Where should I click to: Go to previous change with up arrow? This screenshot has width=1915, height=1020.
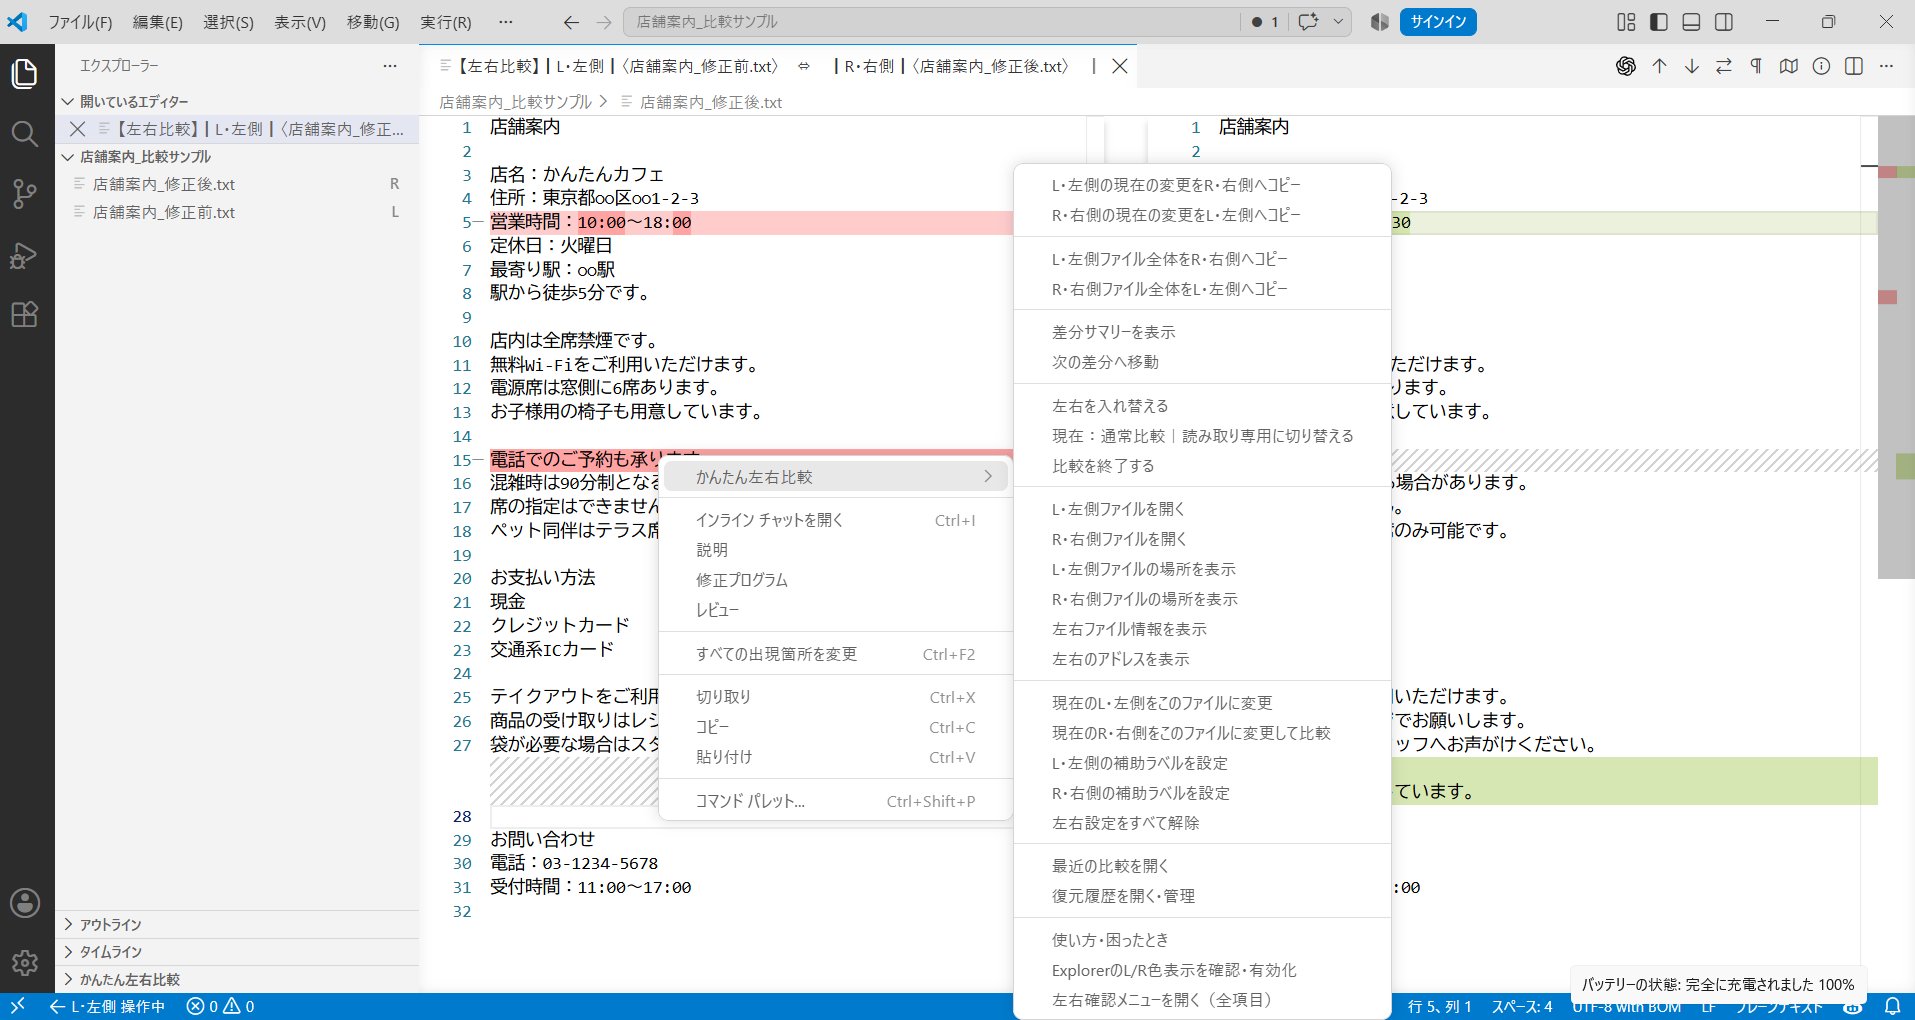(1660, 66)
